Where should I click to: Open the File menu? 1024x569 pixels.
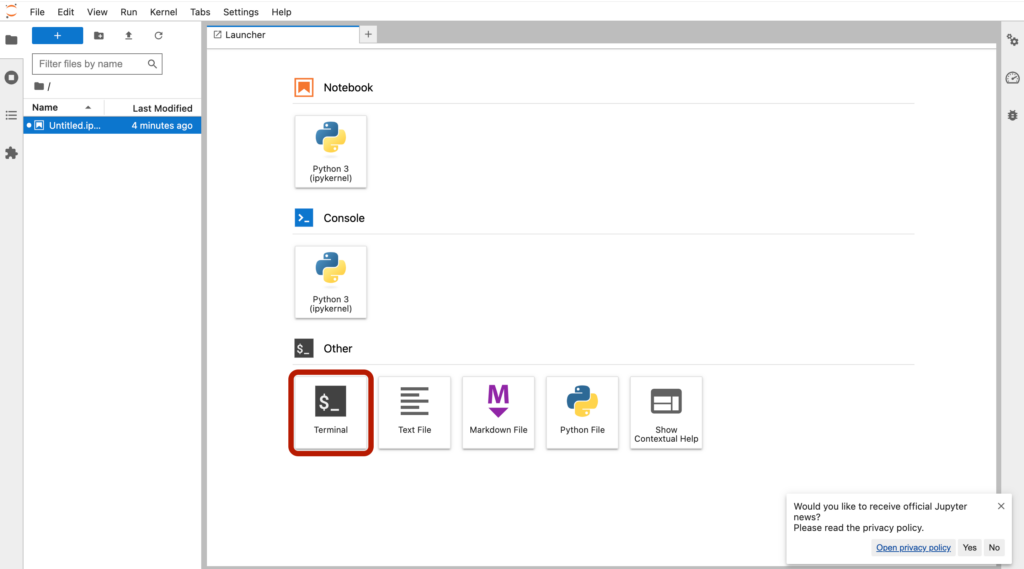point(37,12)
